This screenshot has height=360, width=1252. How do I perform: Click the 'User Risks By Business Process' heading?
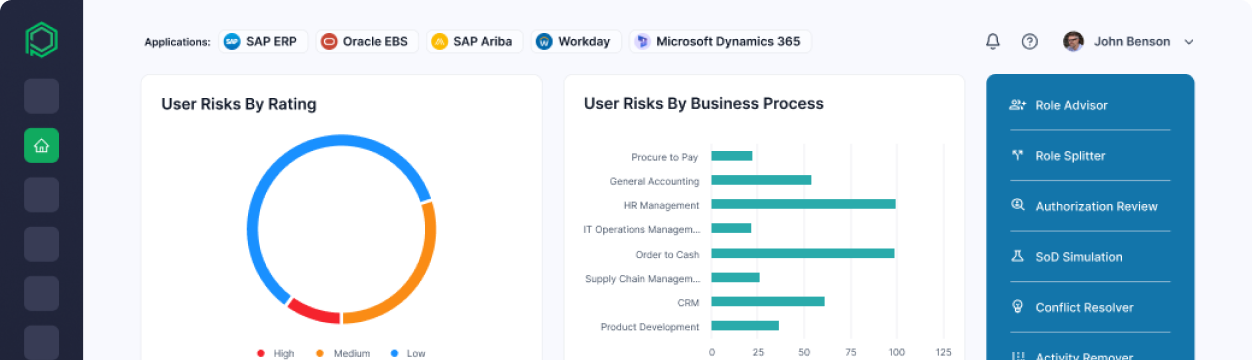(704, 103)
